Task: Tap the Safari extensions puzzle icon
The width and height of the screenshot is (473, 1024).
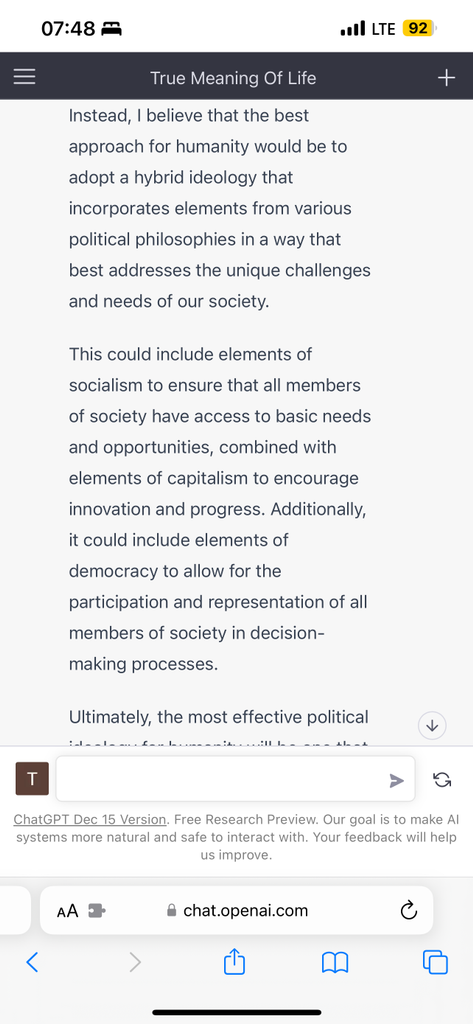Action: click(97, 911)
